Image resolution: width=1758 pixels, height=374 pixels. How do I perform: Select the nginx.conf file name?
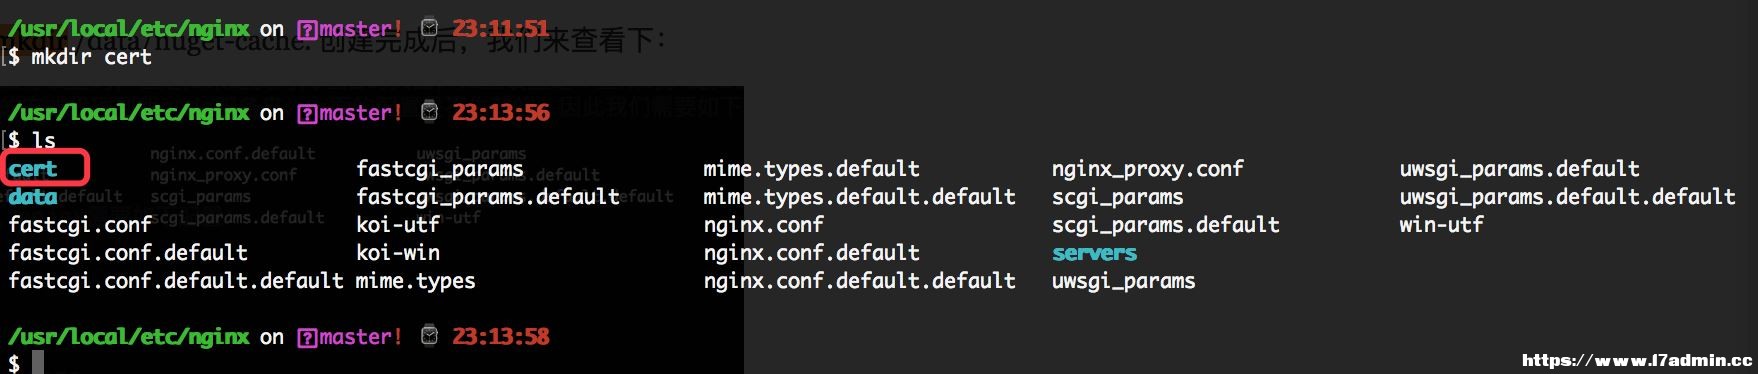click(x=764, y=225)
